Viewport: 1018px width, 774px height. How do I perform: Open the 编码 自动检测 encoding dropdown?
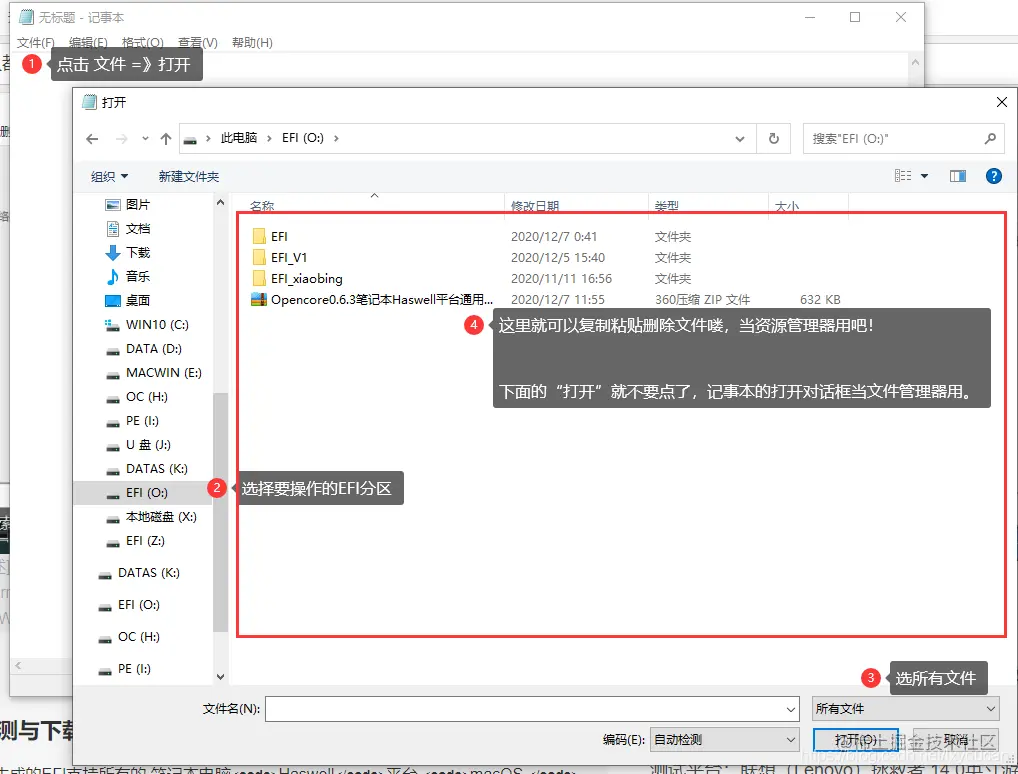[725, 740]
